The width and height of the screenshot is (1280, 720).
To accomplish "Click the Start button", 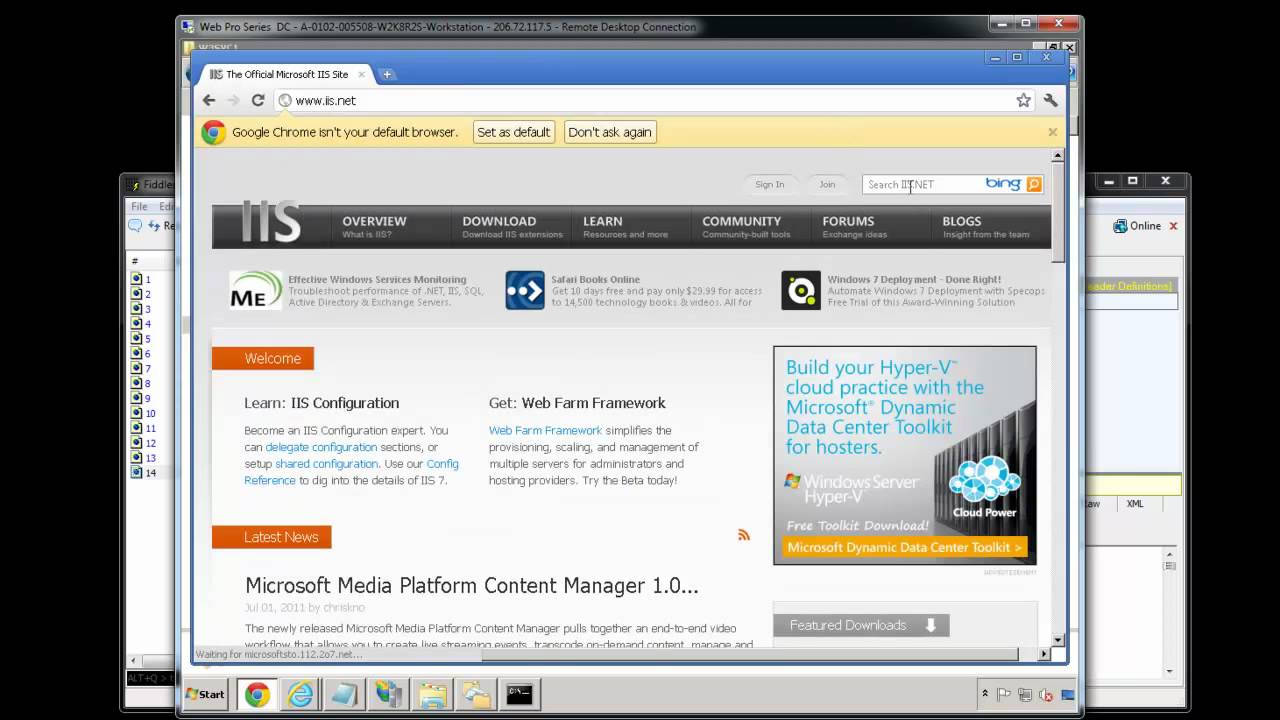I will [x=205, y=694].
